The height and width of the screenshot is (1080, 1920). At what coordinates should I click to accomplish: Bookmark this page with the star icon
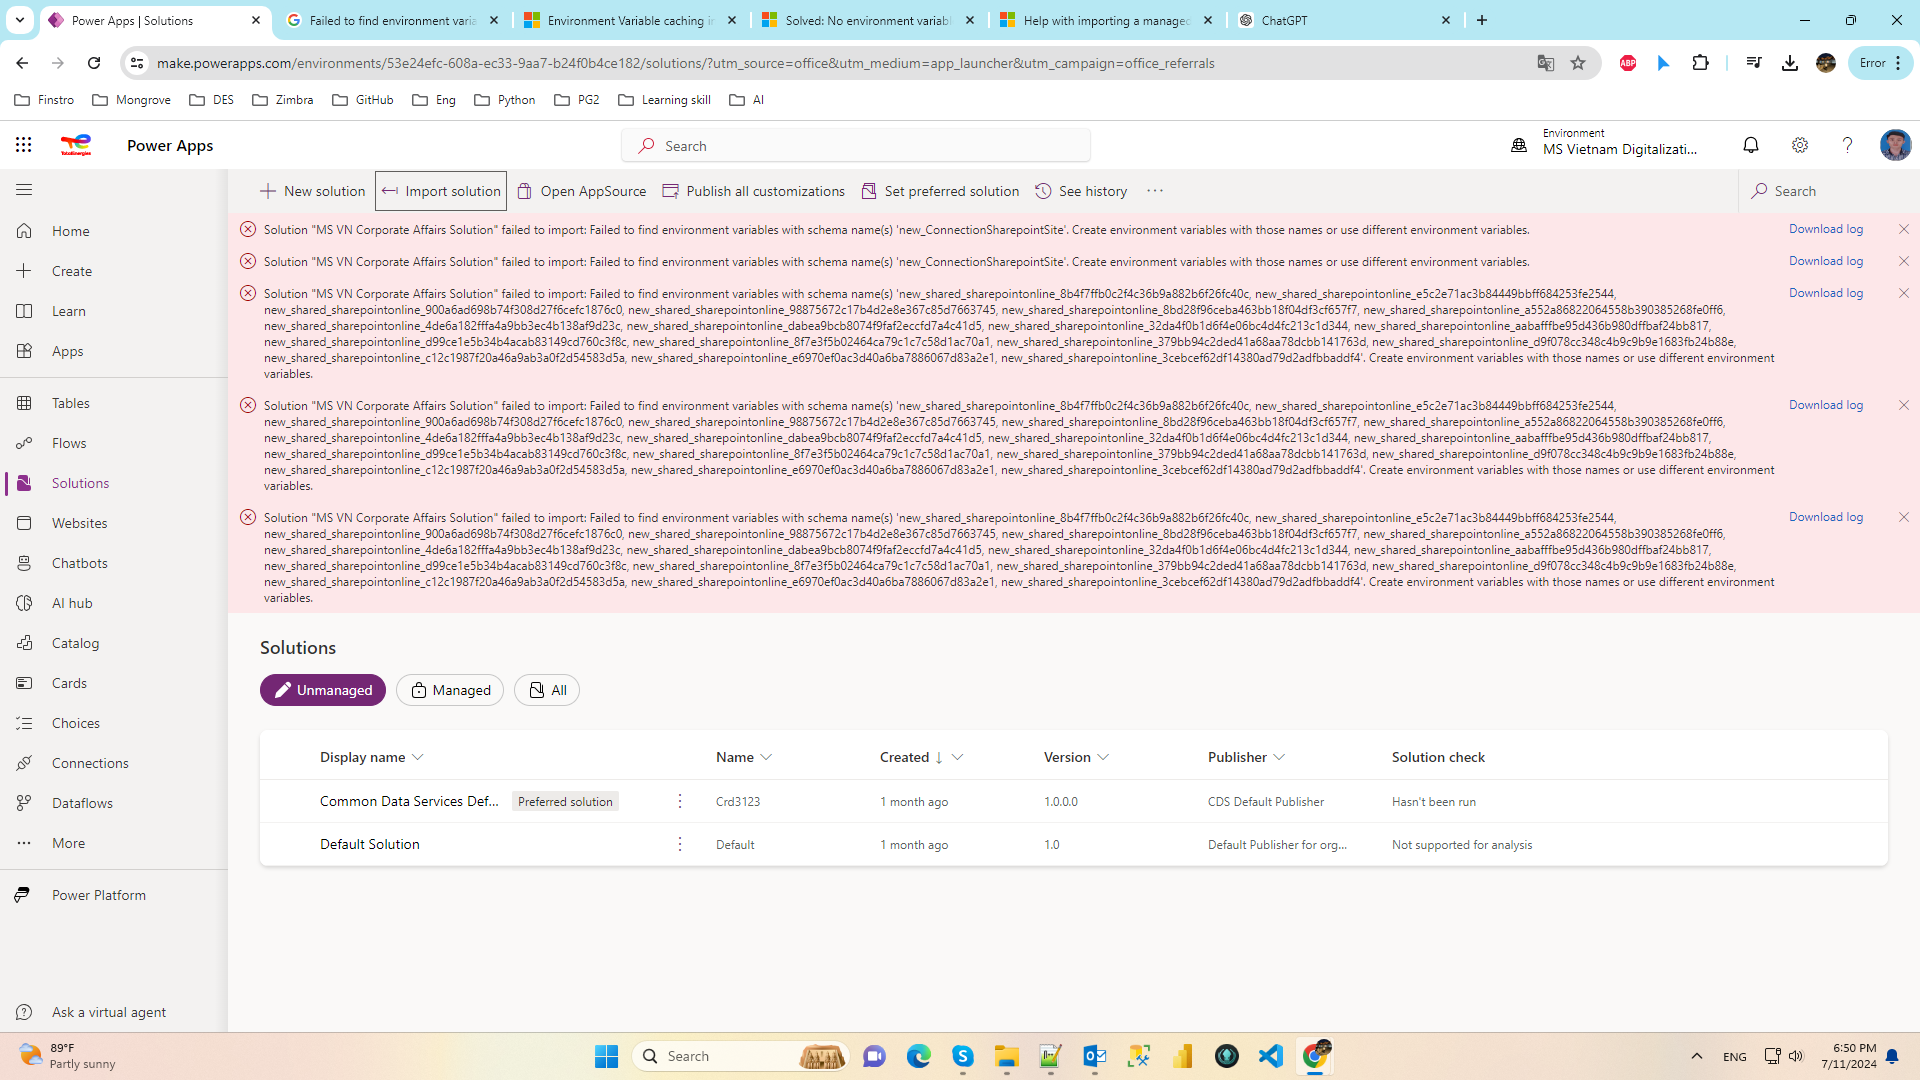tap(1578, 63)
